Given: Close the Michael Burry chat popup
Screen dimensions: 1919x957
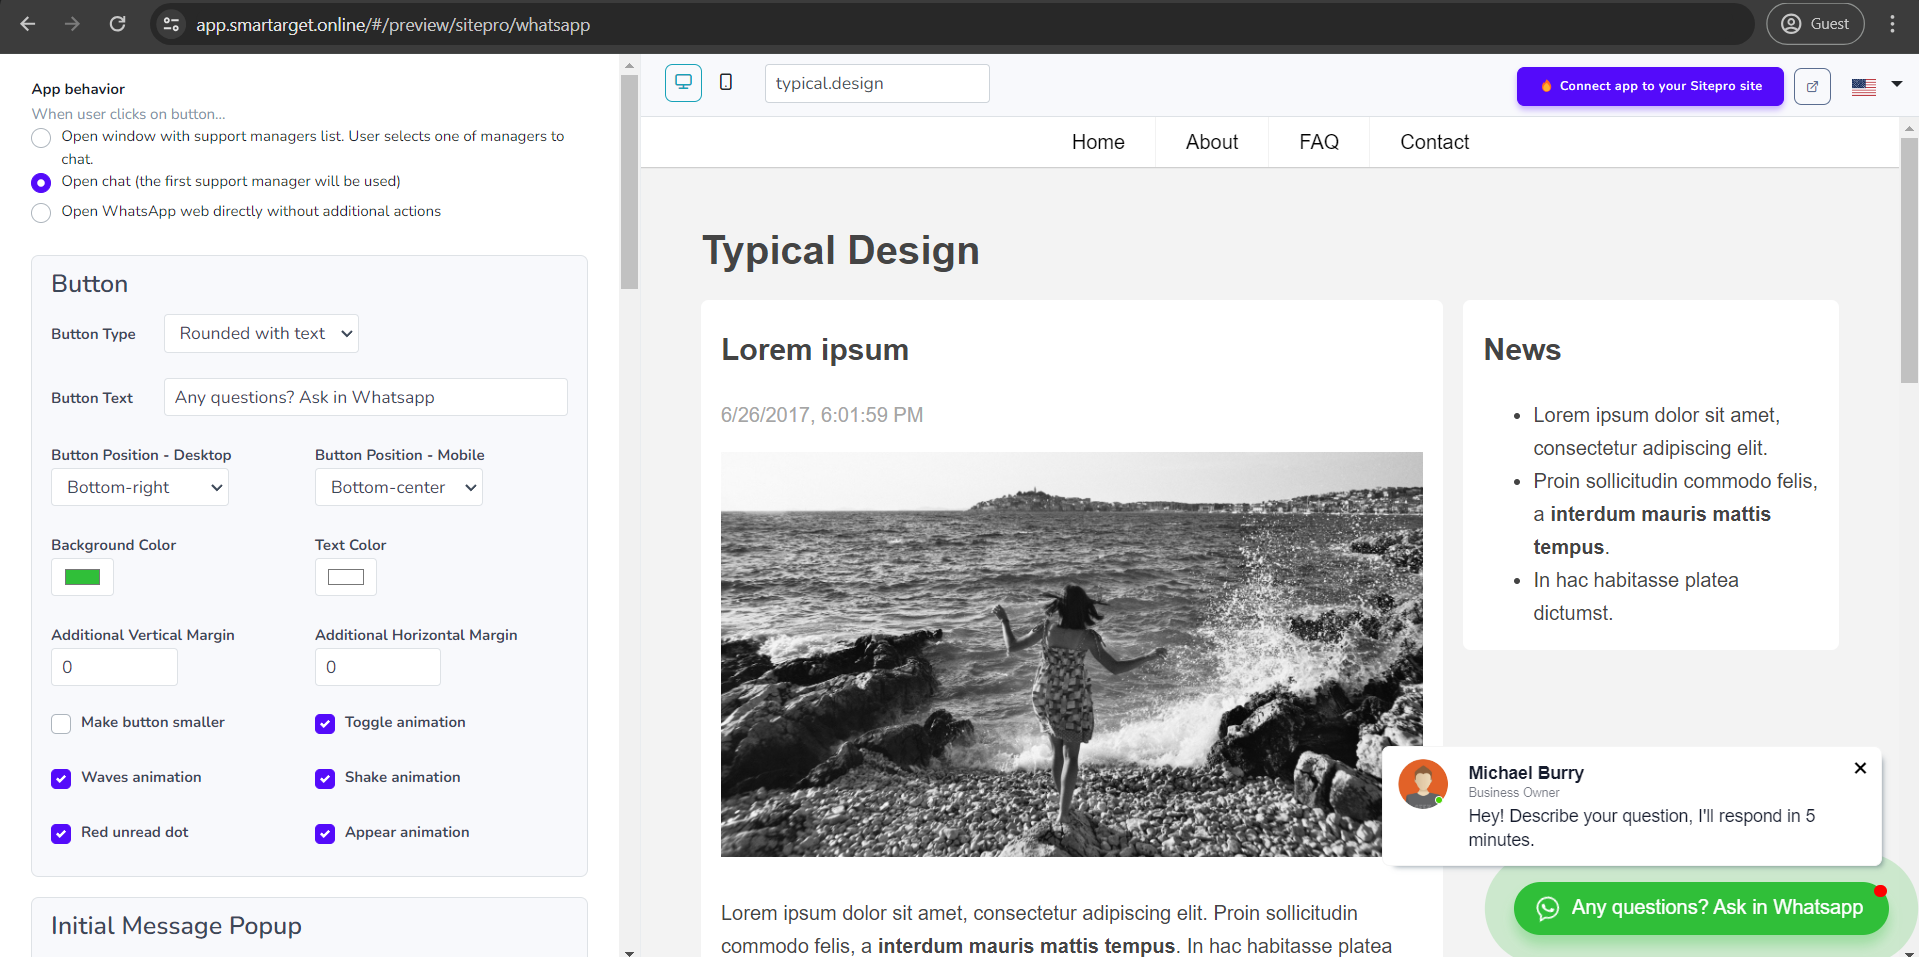Looking at the screenshot, I should pos(1860,768).
